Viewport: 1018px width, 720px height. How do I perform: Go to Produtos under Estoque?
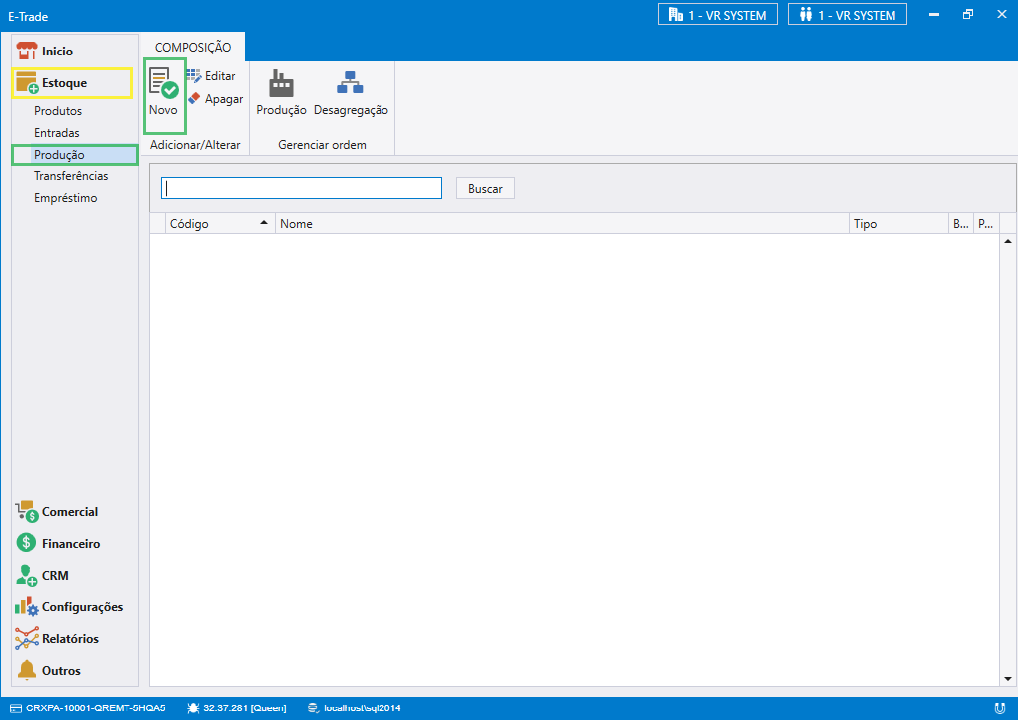(58, 111)
